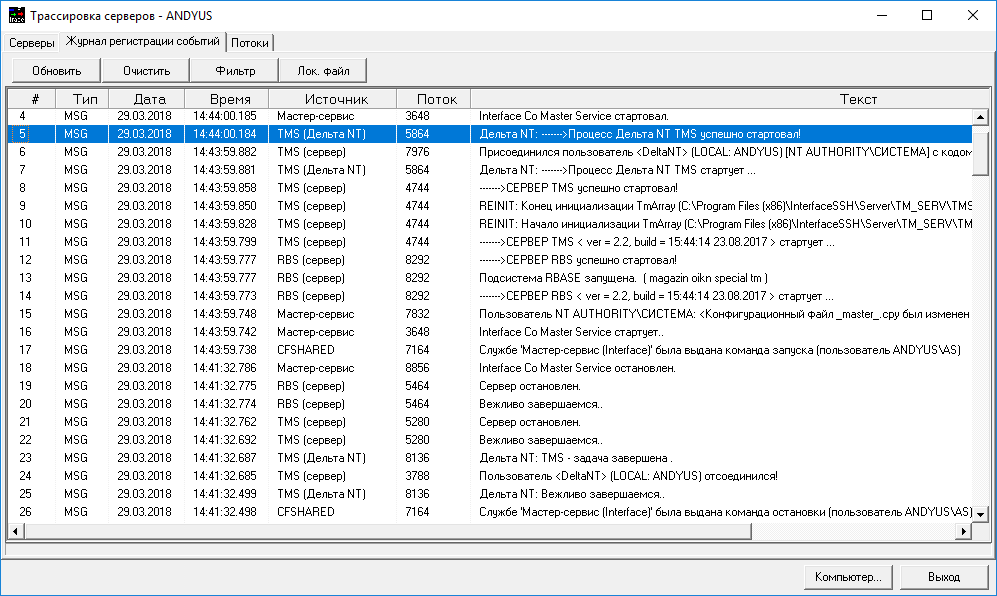Click the Текст column header
This screenshot has height=596, width=997.
click(857, 99)
